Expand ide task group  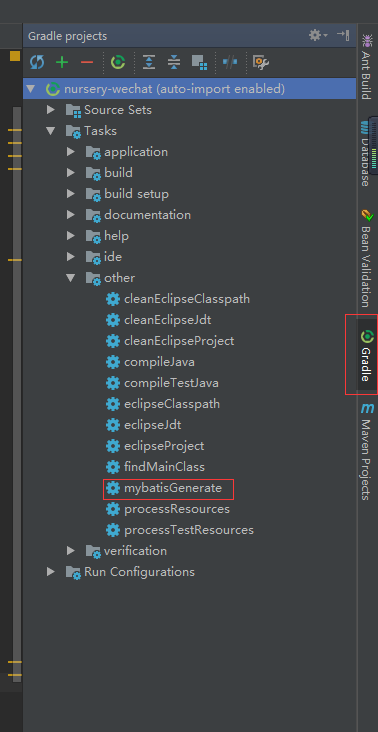click(x=71, y=257)
